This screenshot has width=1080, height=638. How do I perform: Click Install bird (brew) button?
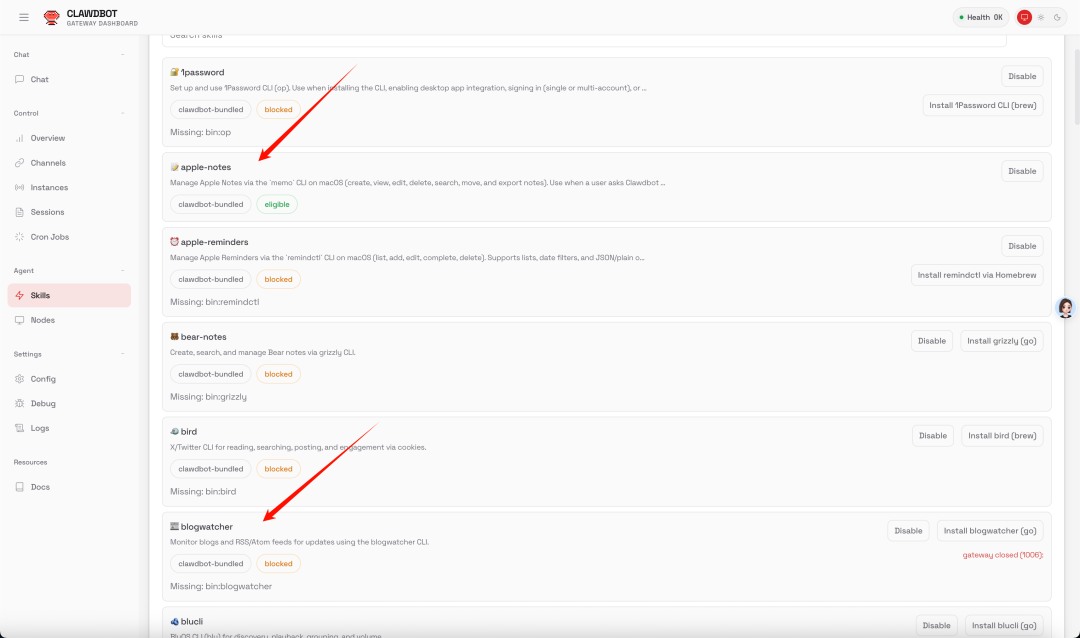click(x=1002, y=435)
